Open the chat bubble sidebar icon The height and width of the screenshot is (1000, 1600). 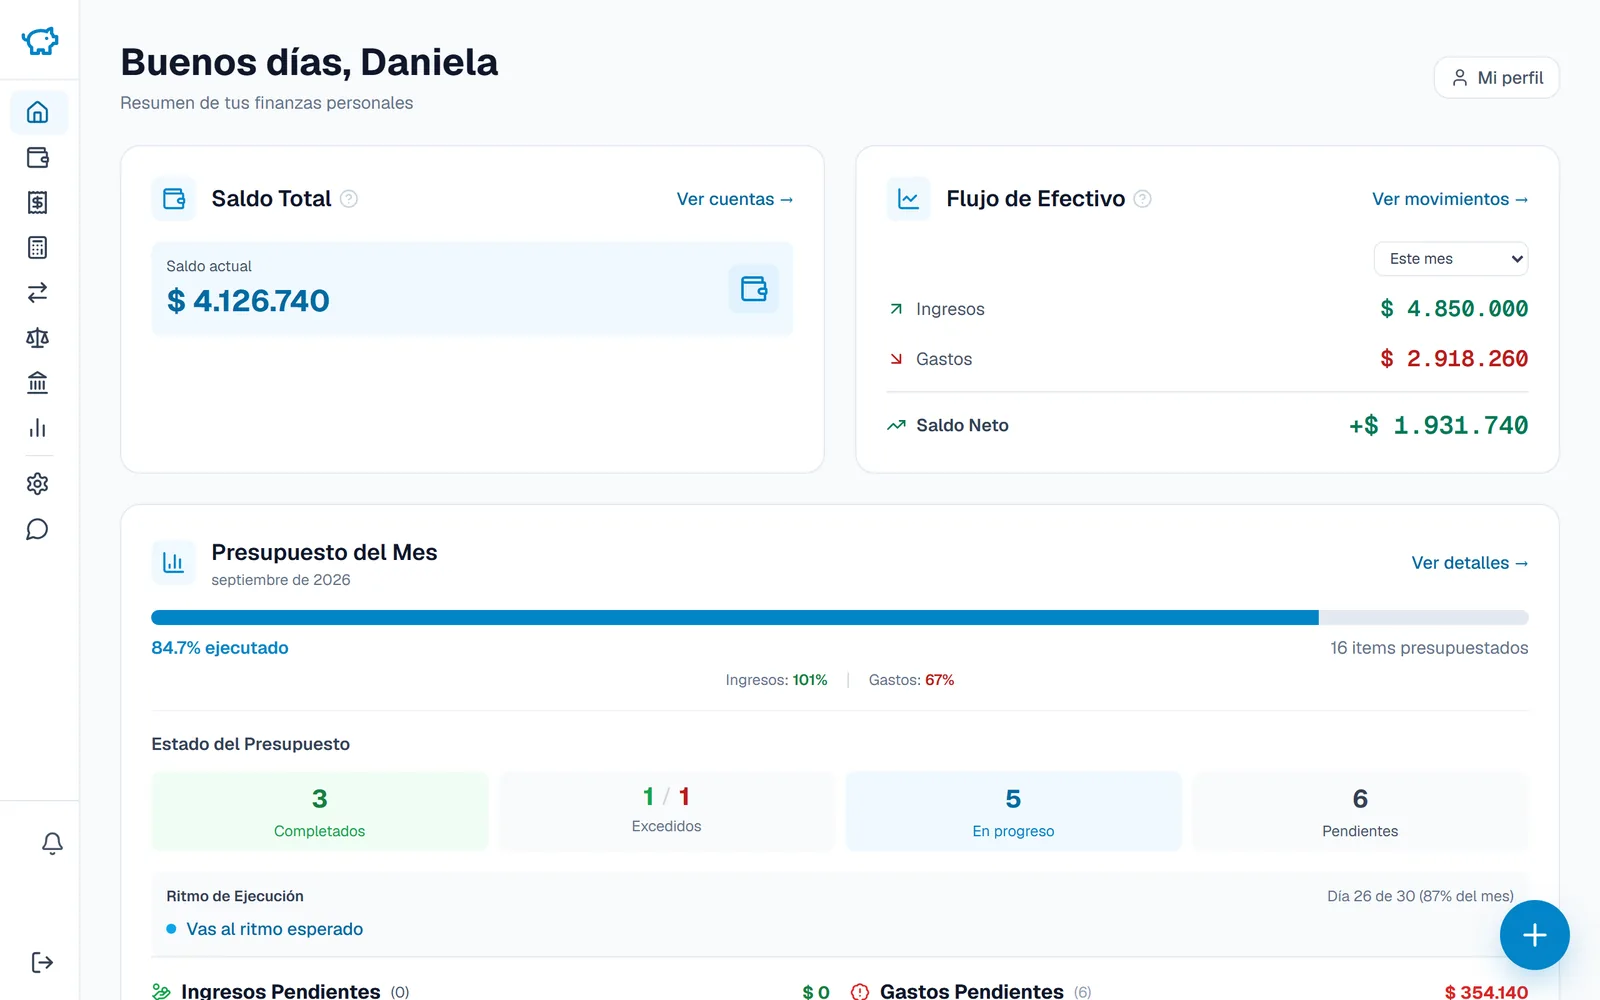pyautogui.click(x=38, y=529)
